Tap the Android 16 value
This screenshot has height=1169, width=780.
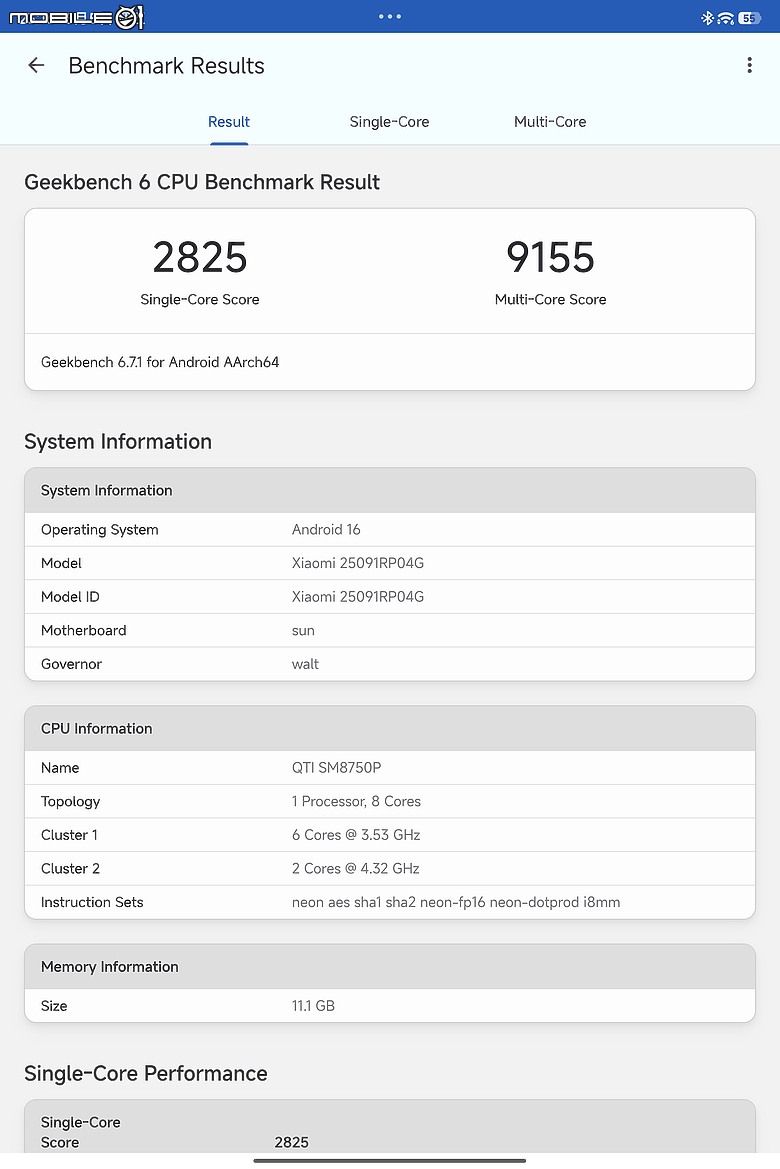click(326, 529)
